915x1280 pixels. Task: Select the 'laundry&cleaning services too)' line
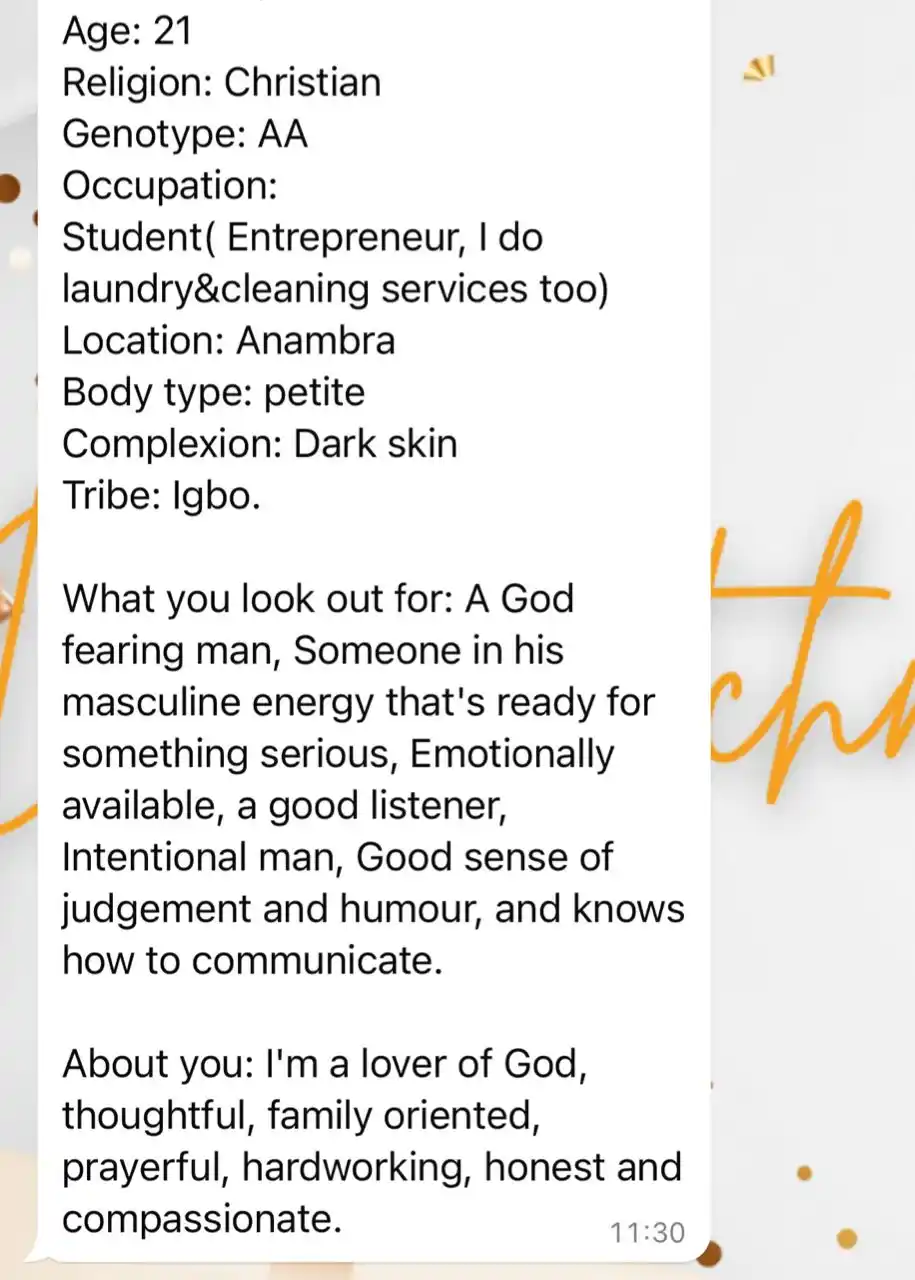(335, 289)
